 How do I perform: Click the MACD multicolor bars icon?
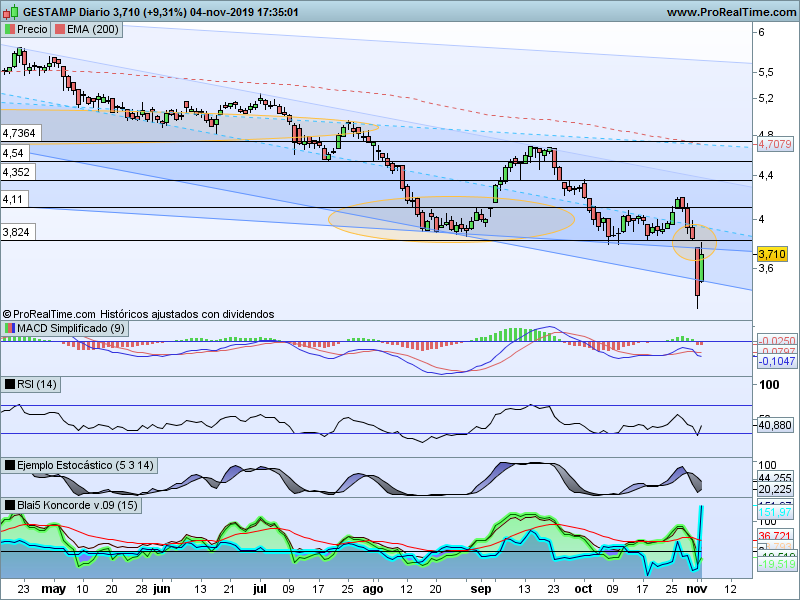pos(10,329)
